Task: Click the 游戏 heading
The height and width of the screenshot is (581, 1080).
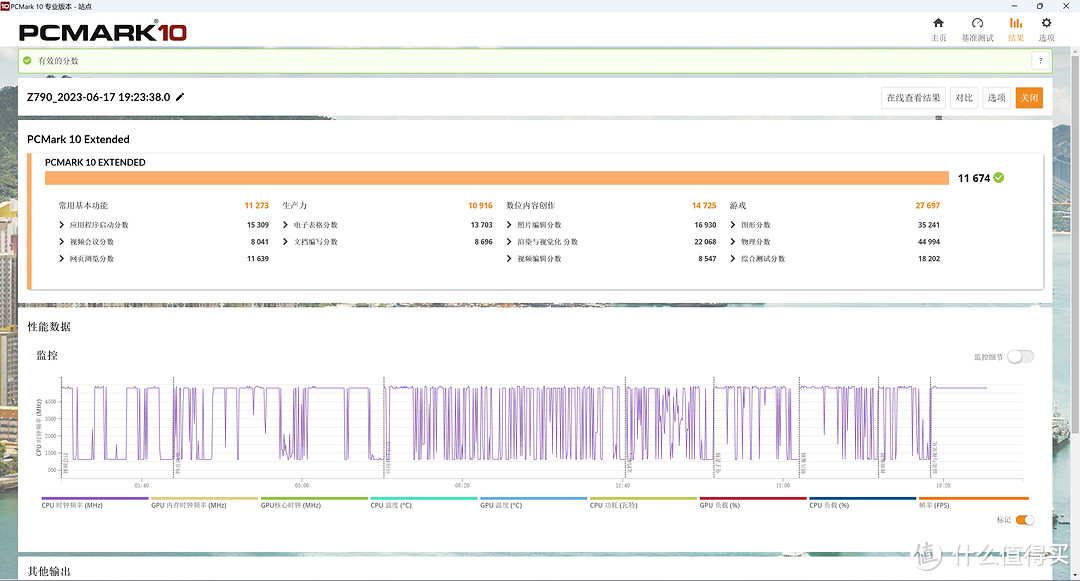Action: click(738, 206)
